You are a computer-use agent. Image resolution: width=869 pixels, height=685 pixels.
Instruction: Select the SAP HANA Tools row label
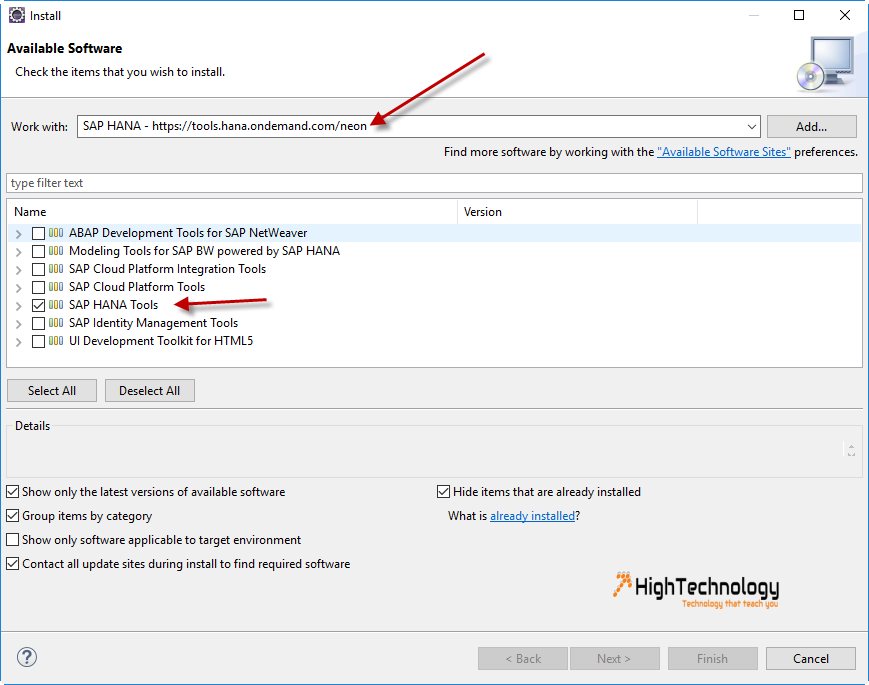113,305
